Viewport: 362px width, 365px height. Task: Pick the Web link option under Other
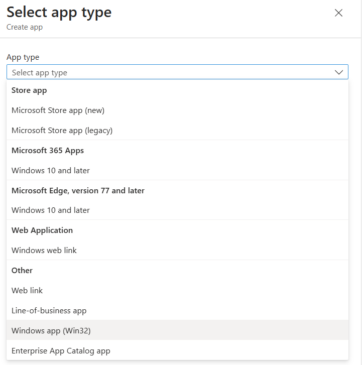(177, 290)
